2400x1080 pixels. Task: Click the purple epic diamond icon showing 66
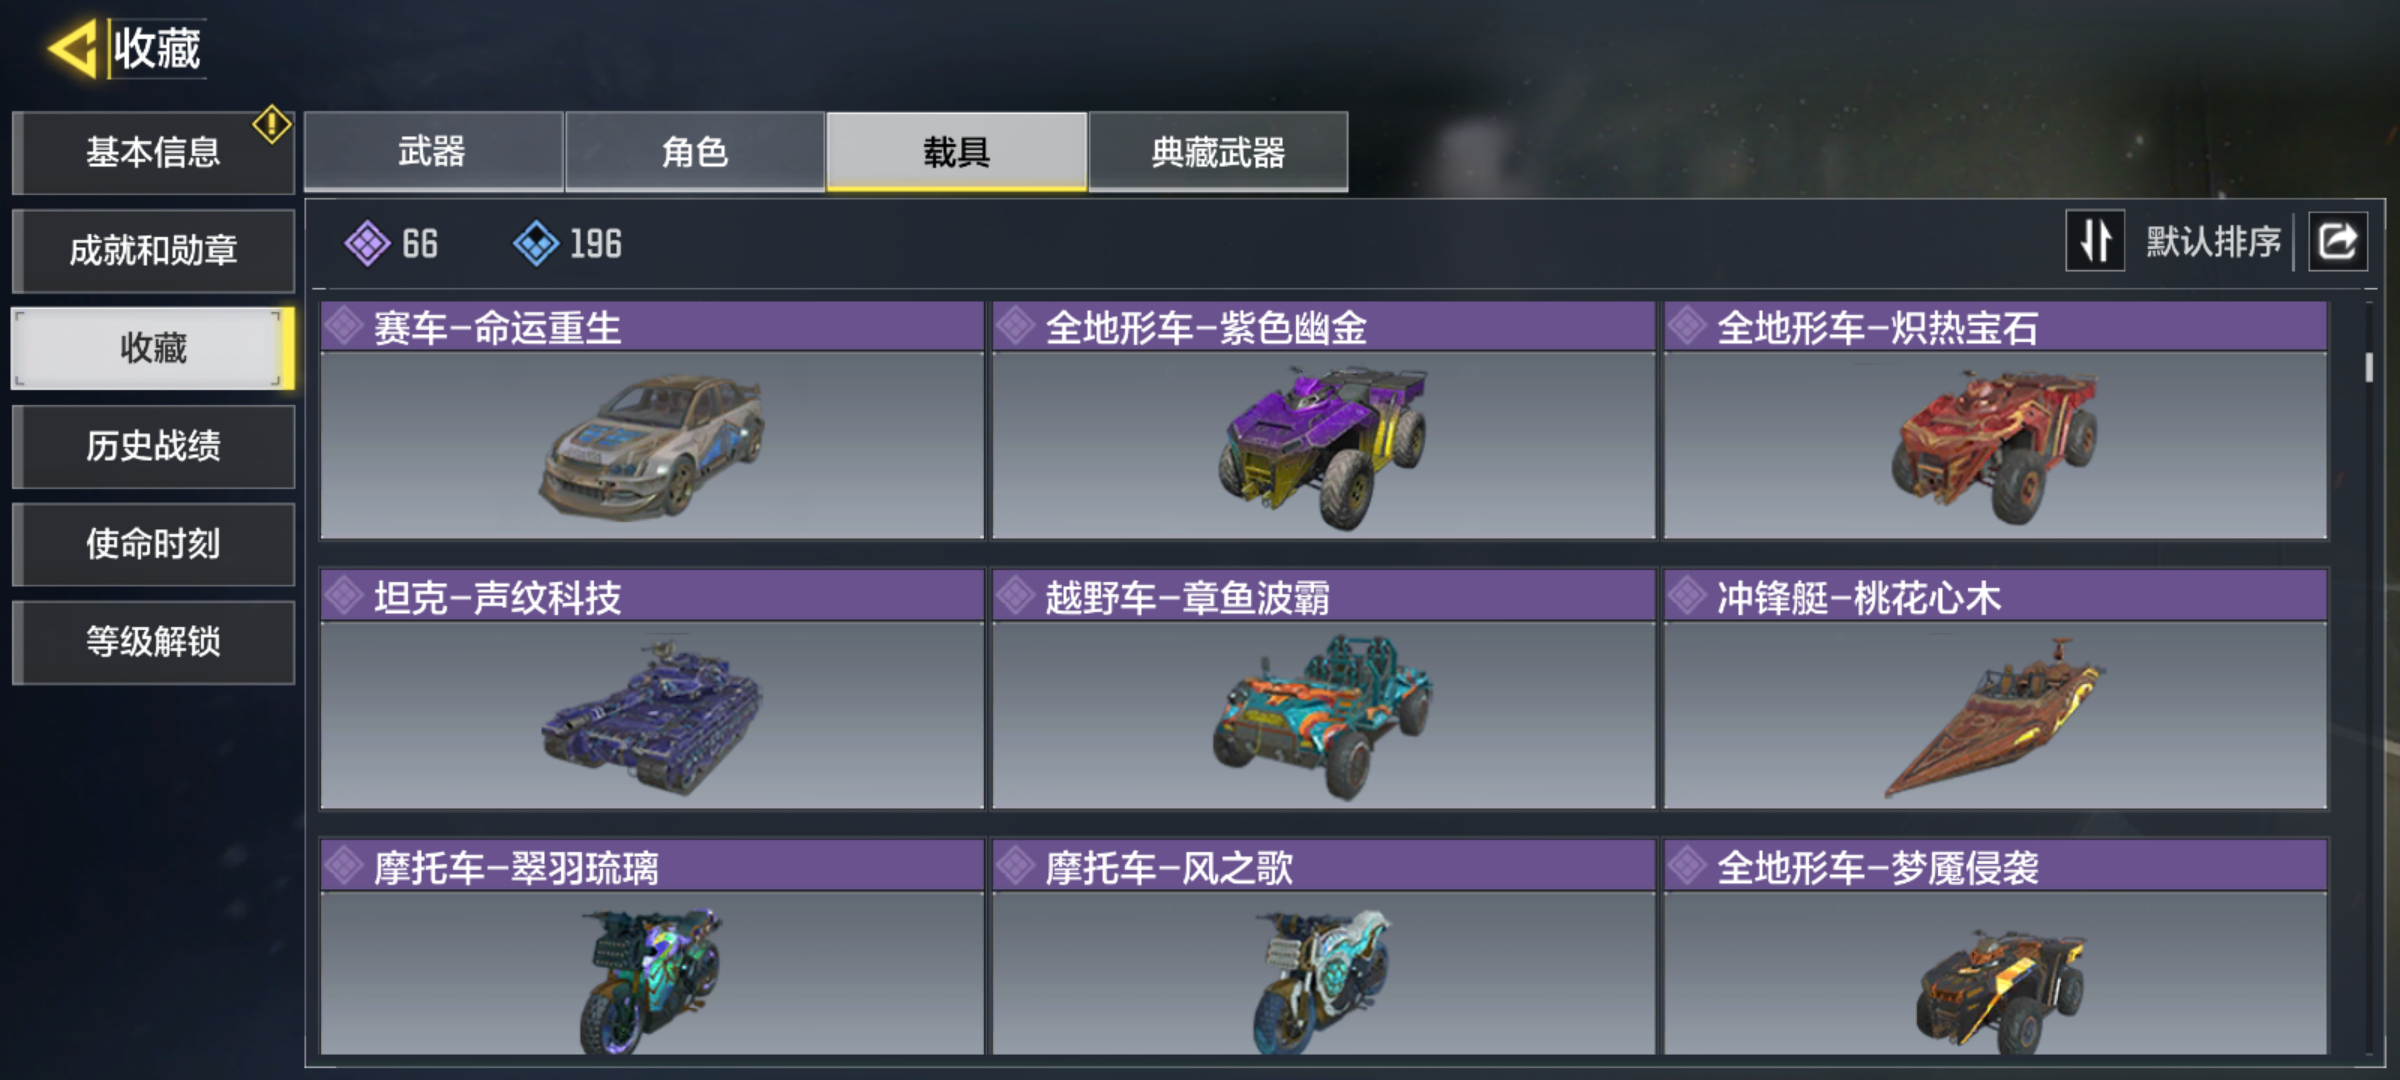367,243
